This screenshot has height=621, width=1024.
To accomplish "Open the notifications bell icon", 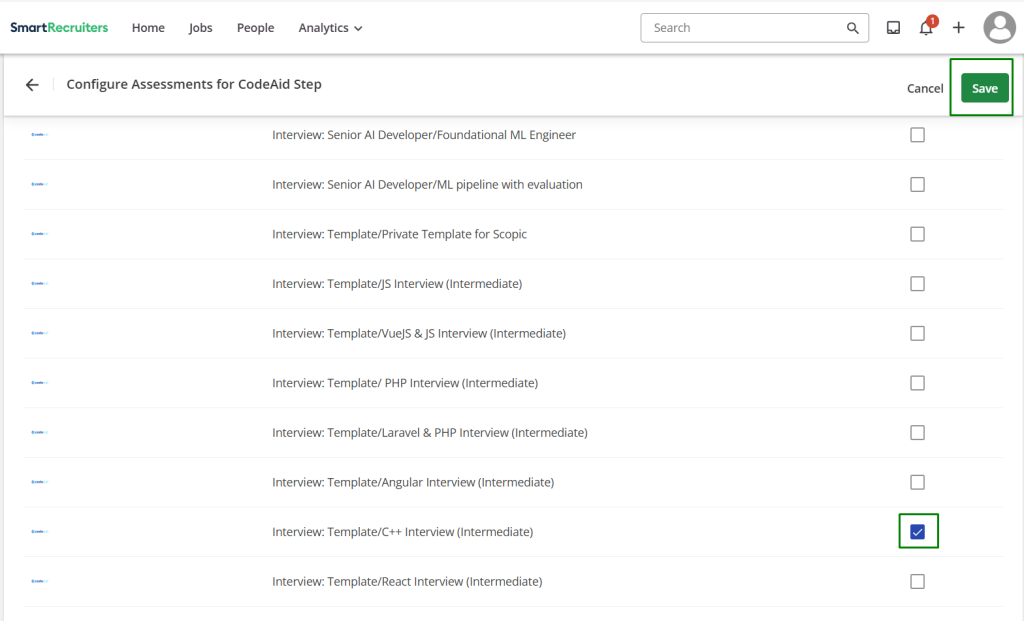I will [x=926, y=28].
